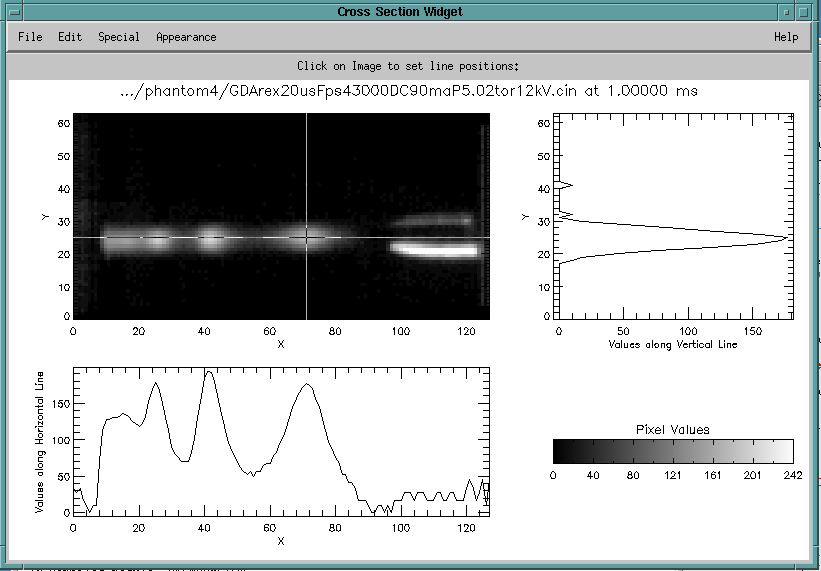This screenshot has height=571, width=821.
Task: Open the Appearance menu
Action: pos(186,37)
